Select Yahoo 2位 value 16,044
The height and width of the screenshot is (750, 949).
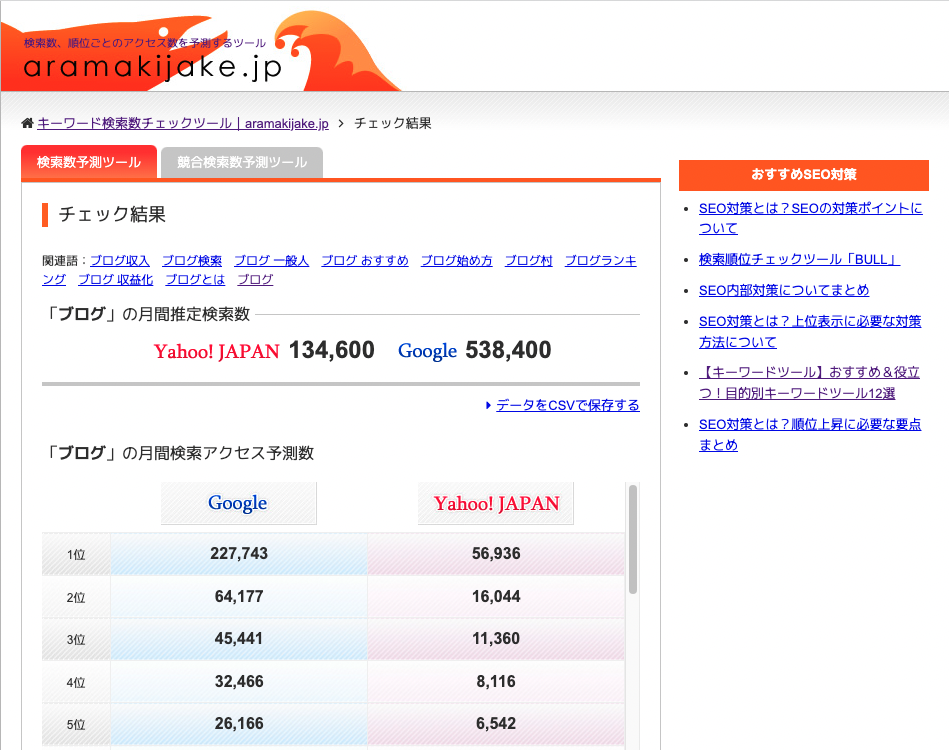(496, 596)
